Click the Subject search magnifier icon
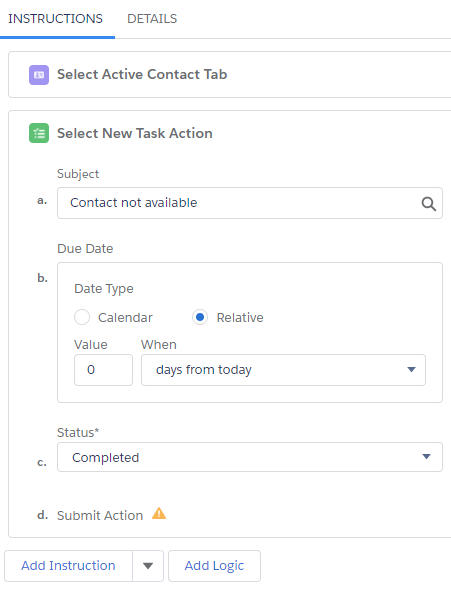This screenshot has height=593, width=451. 428,204
